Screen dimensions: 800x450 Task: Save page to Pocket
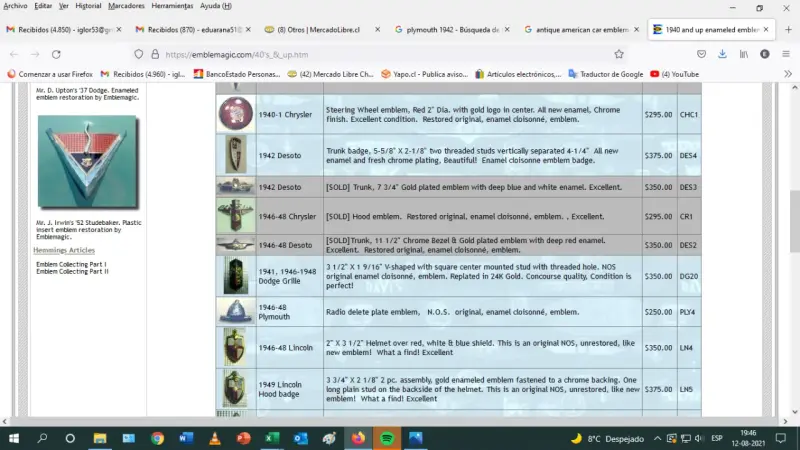tap(702, 54)
